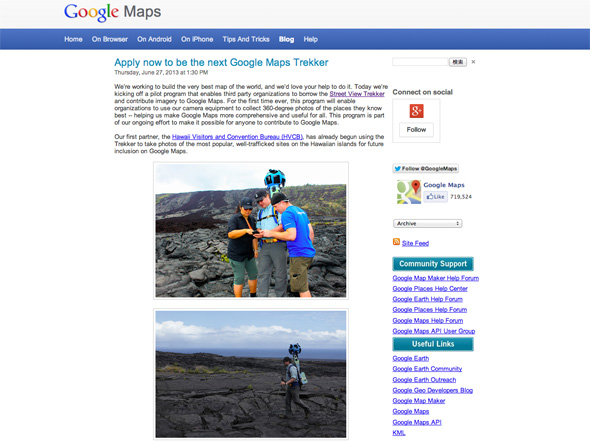Click the Follow button under Google+

click(416, 129)
